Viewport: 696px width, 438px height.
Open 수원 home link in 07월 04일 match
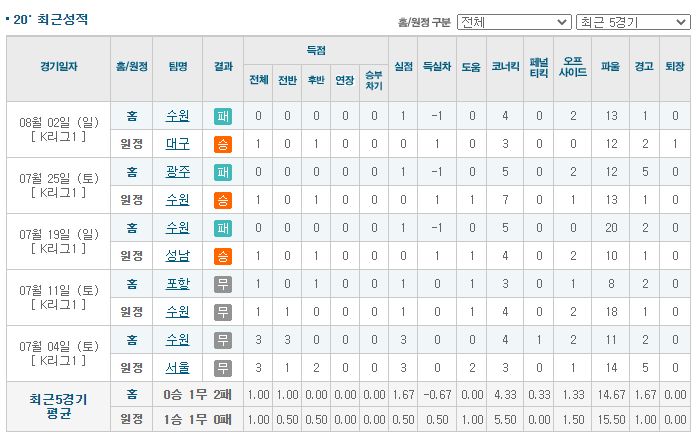pyautogui.click(x=178, y=340)
